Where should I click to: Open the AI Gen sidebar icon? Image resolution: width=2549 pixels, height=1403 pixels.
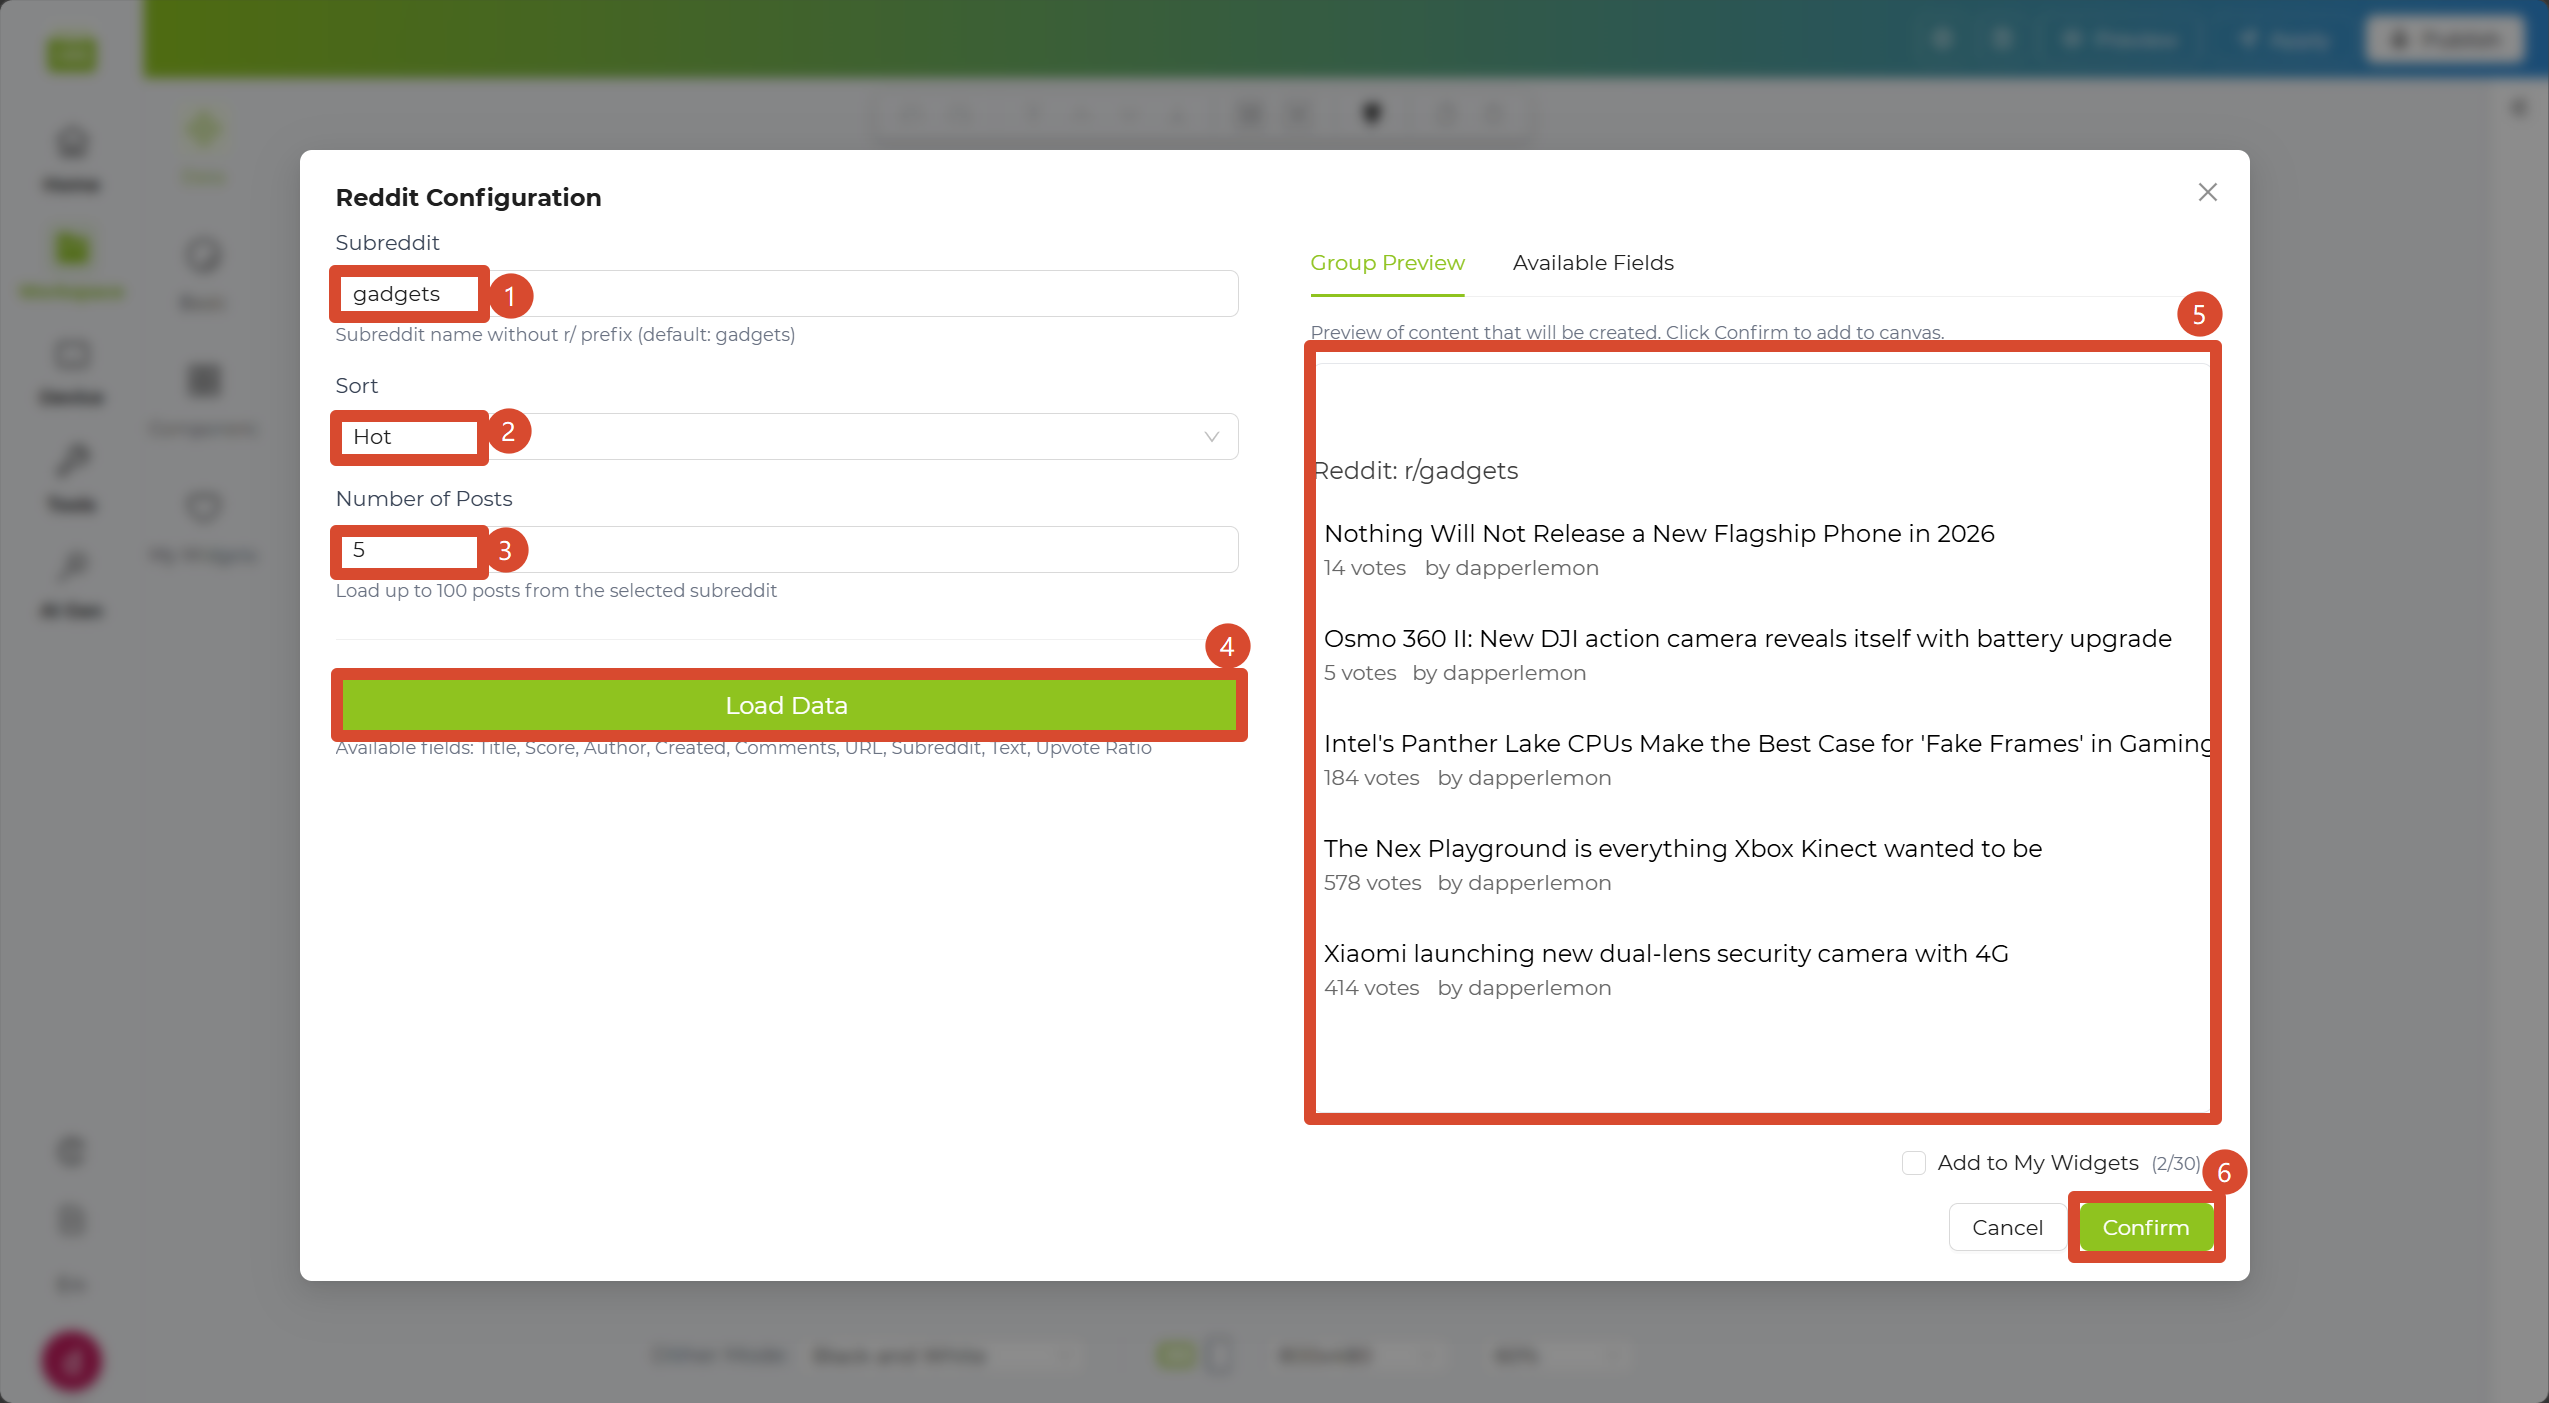click(72, 567)
